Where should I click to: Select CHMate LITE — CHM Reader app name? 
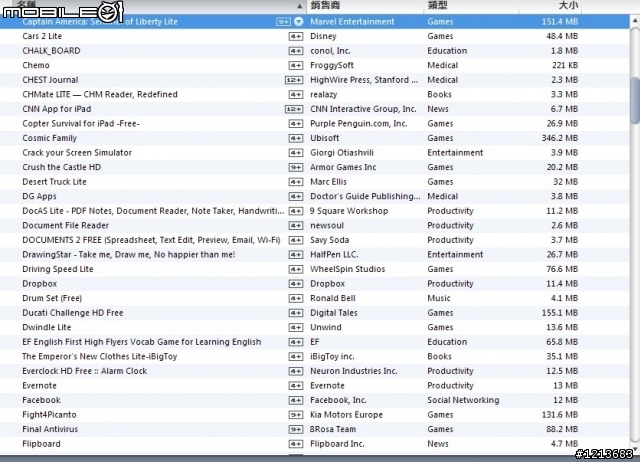point(100,94)
